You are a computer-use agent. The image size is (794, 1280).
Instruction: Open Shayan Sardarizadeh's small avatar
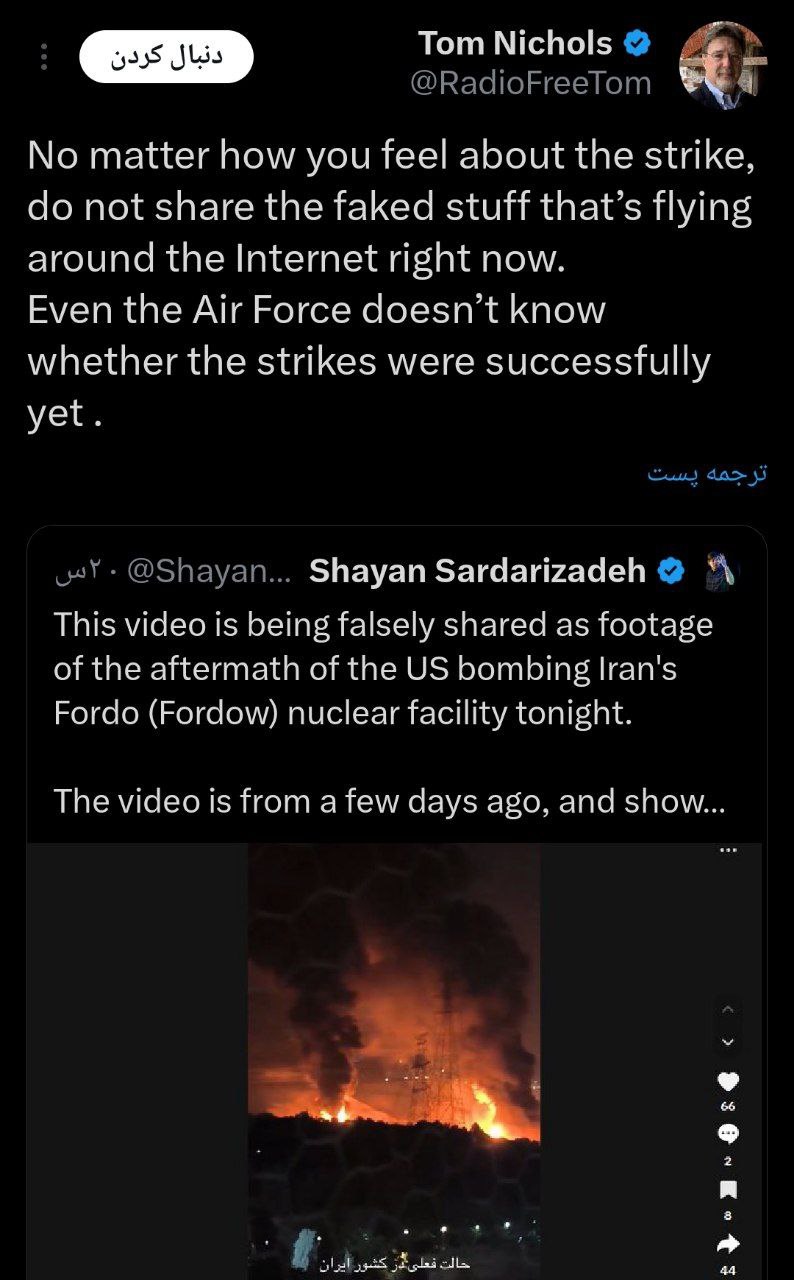pos(721,570)
